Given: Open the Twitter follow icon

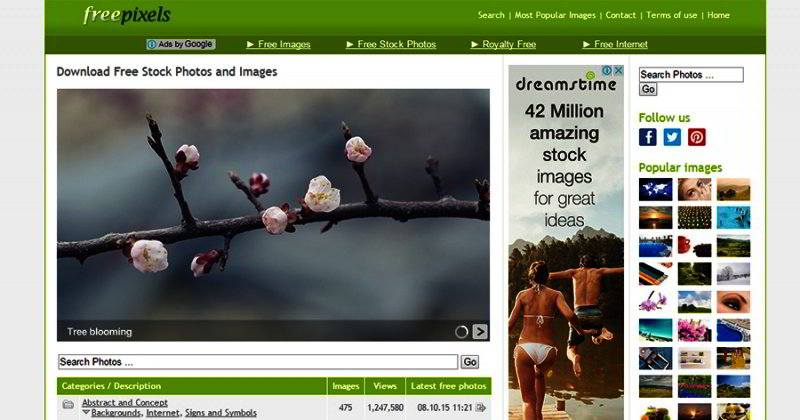Looking at the screenshot, I should (x=672, y=137).
